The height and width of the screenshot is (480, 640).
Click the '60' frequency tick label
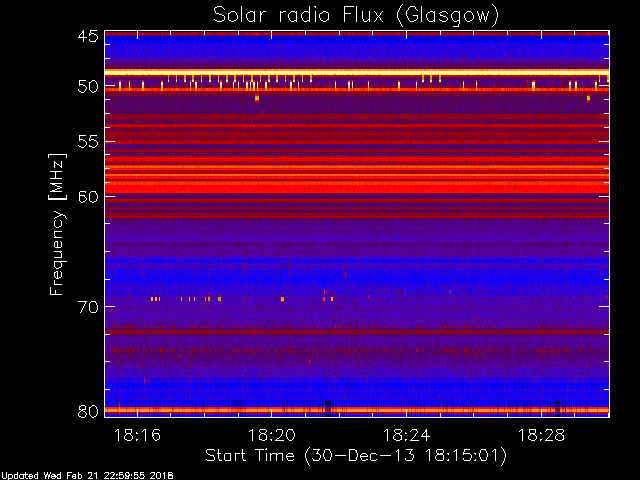(x=88, y=197)
